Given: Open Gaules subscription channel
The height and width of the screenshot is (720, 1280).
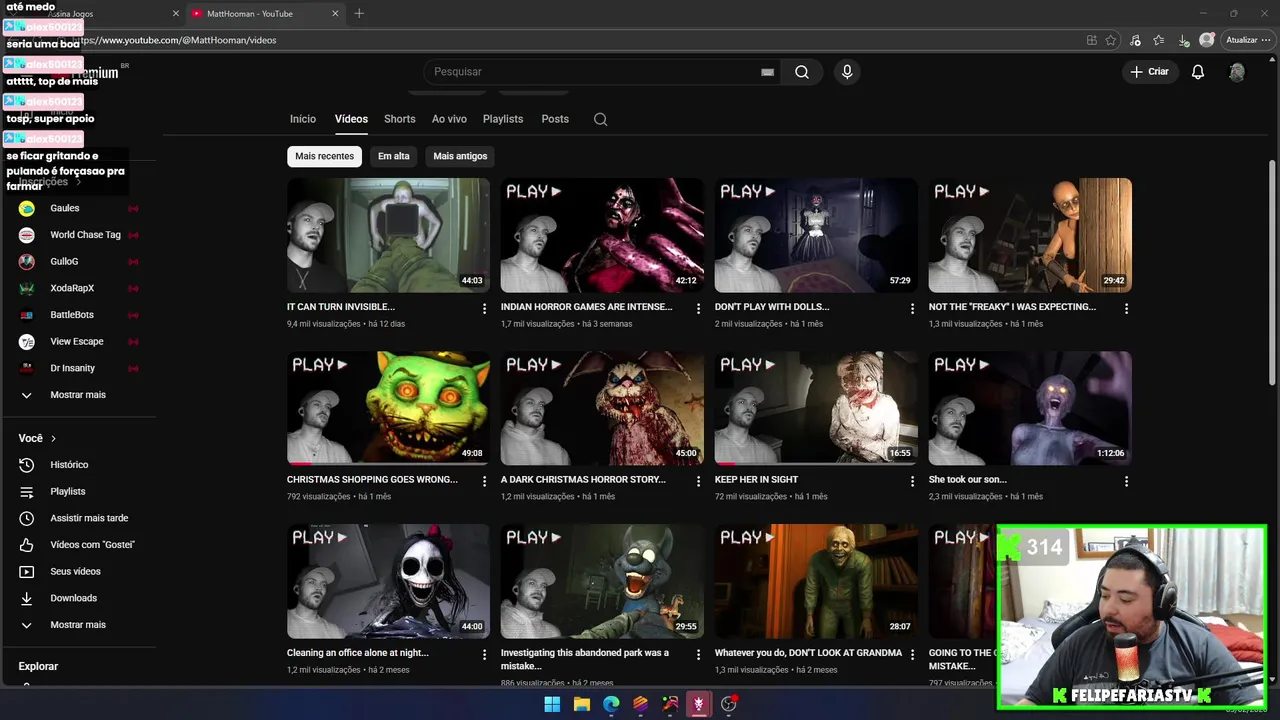Looking at the screenshot, I should click(78, 208).
